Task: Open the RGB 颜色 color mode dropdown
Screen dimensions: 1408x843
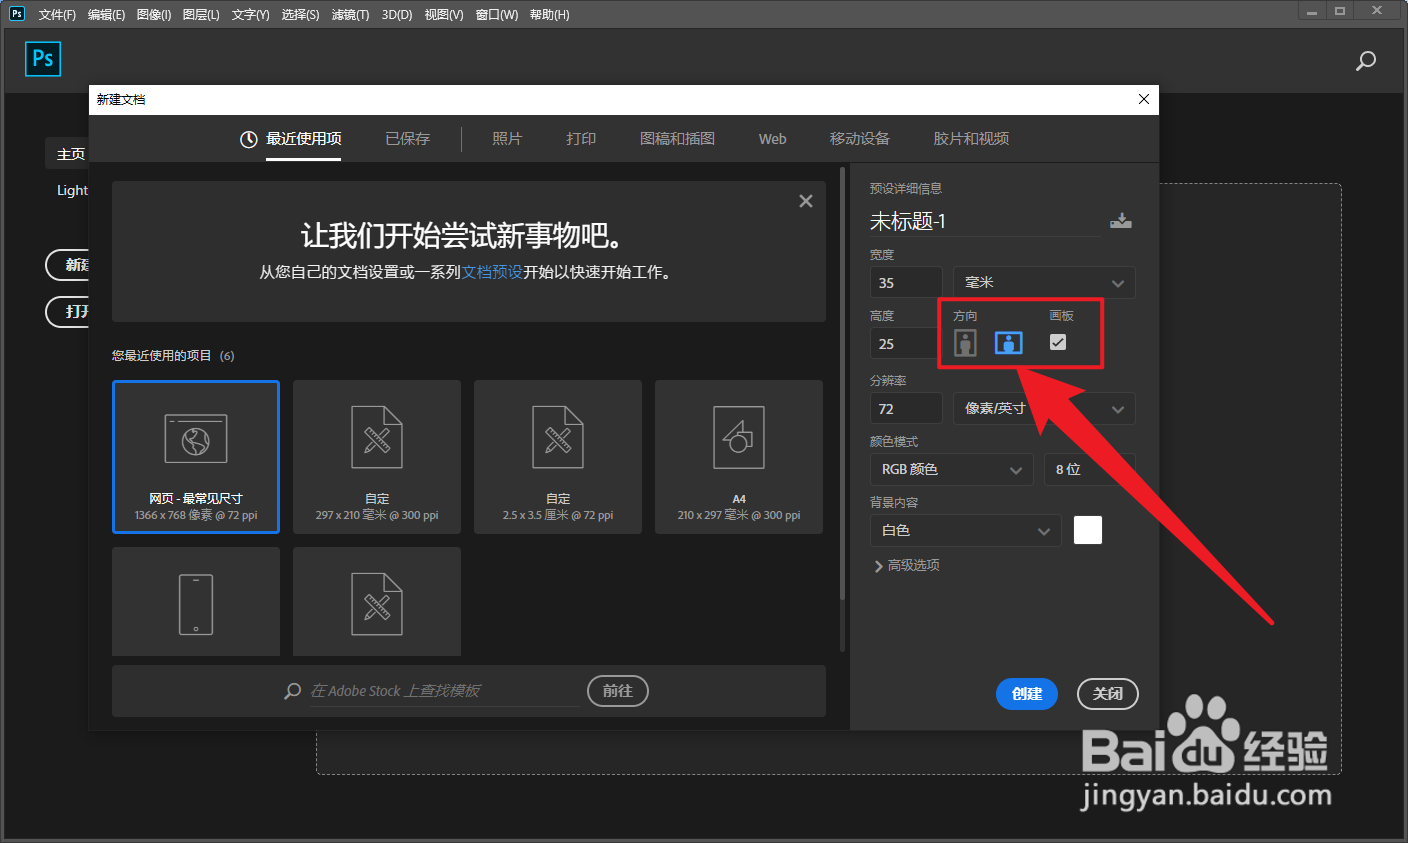Action: coord(951,469)
